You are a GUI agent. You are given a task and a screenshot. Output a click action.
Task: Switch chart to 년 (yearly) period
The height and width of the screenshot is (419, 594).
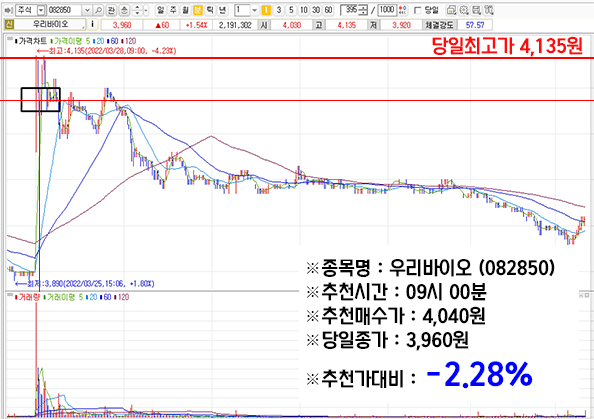click(x=222, y=10)
